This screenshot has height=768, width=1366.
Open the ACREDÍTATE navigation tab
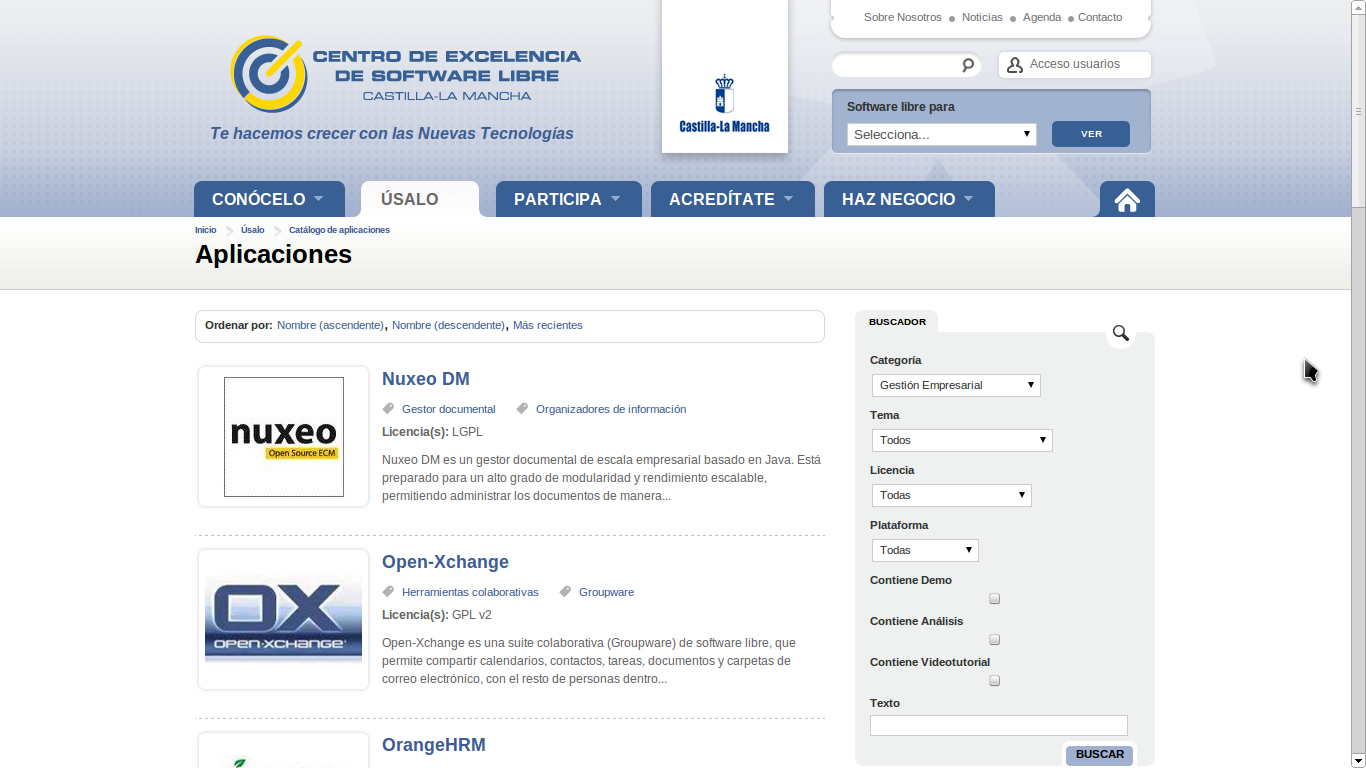(733, 199)
